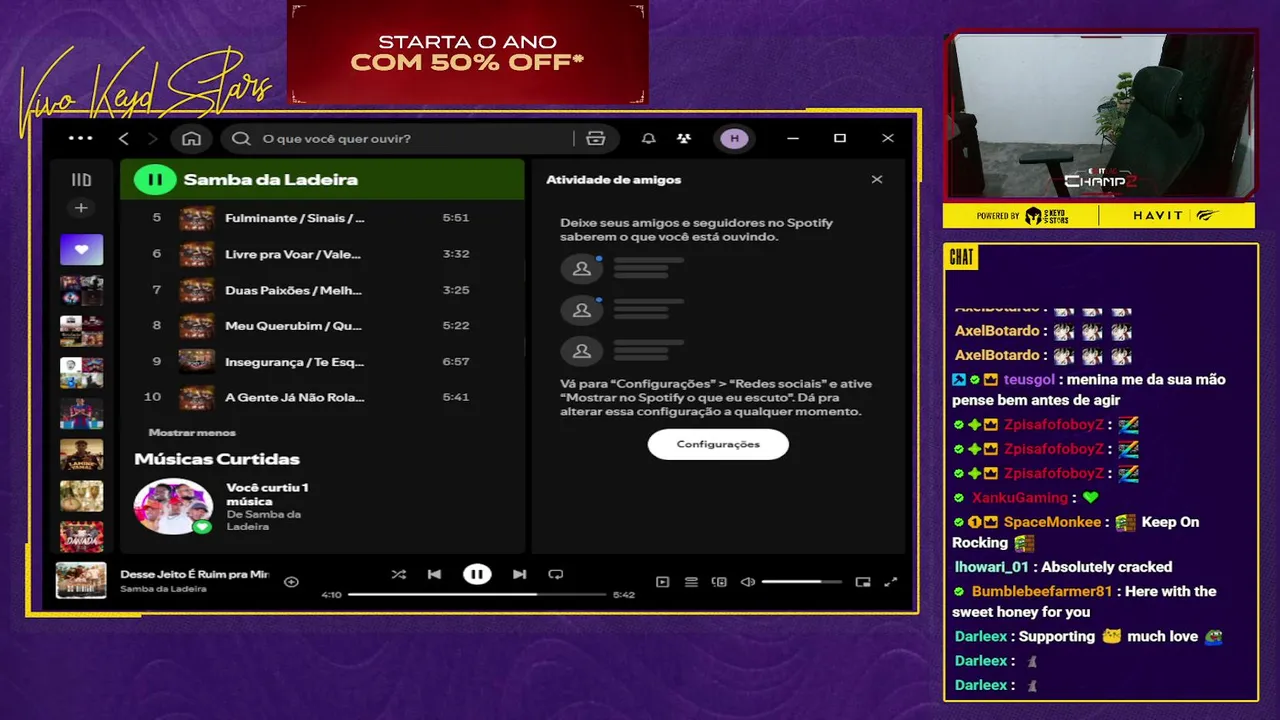Mute with the volume speaker icon
Viewport: 1280px width, 720px height.
747,582
